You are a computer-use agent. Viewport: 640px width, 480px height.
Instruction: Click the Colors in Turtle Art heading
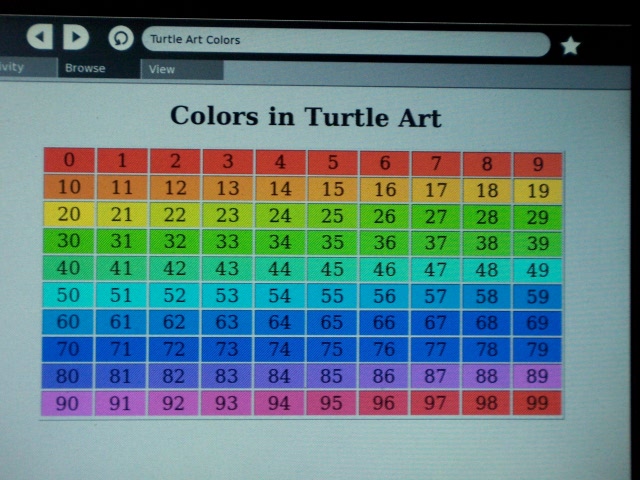click(305, 116)
